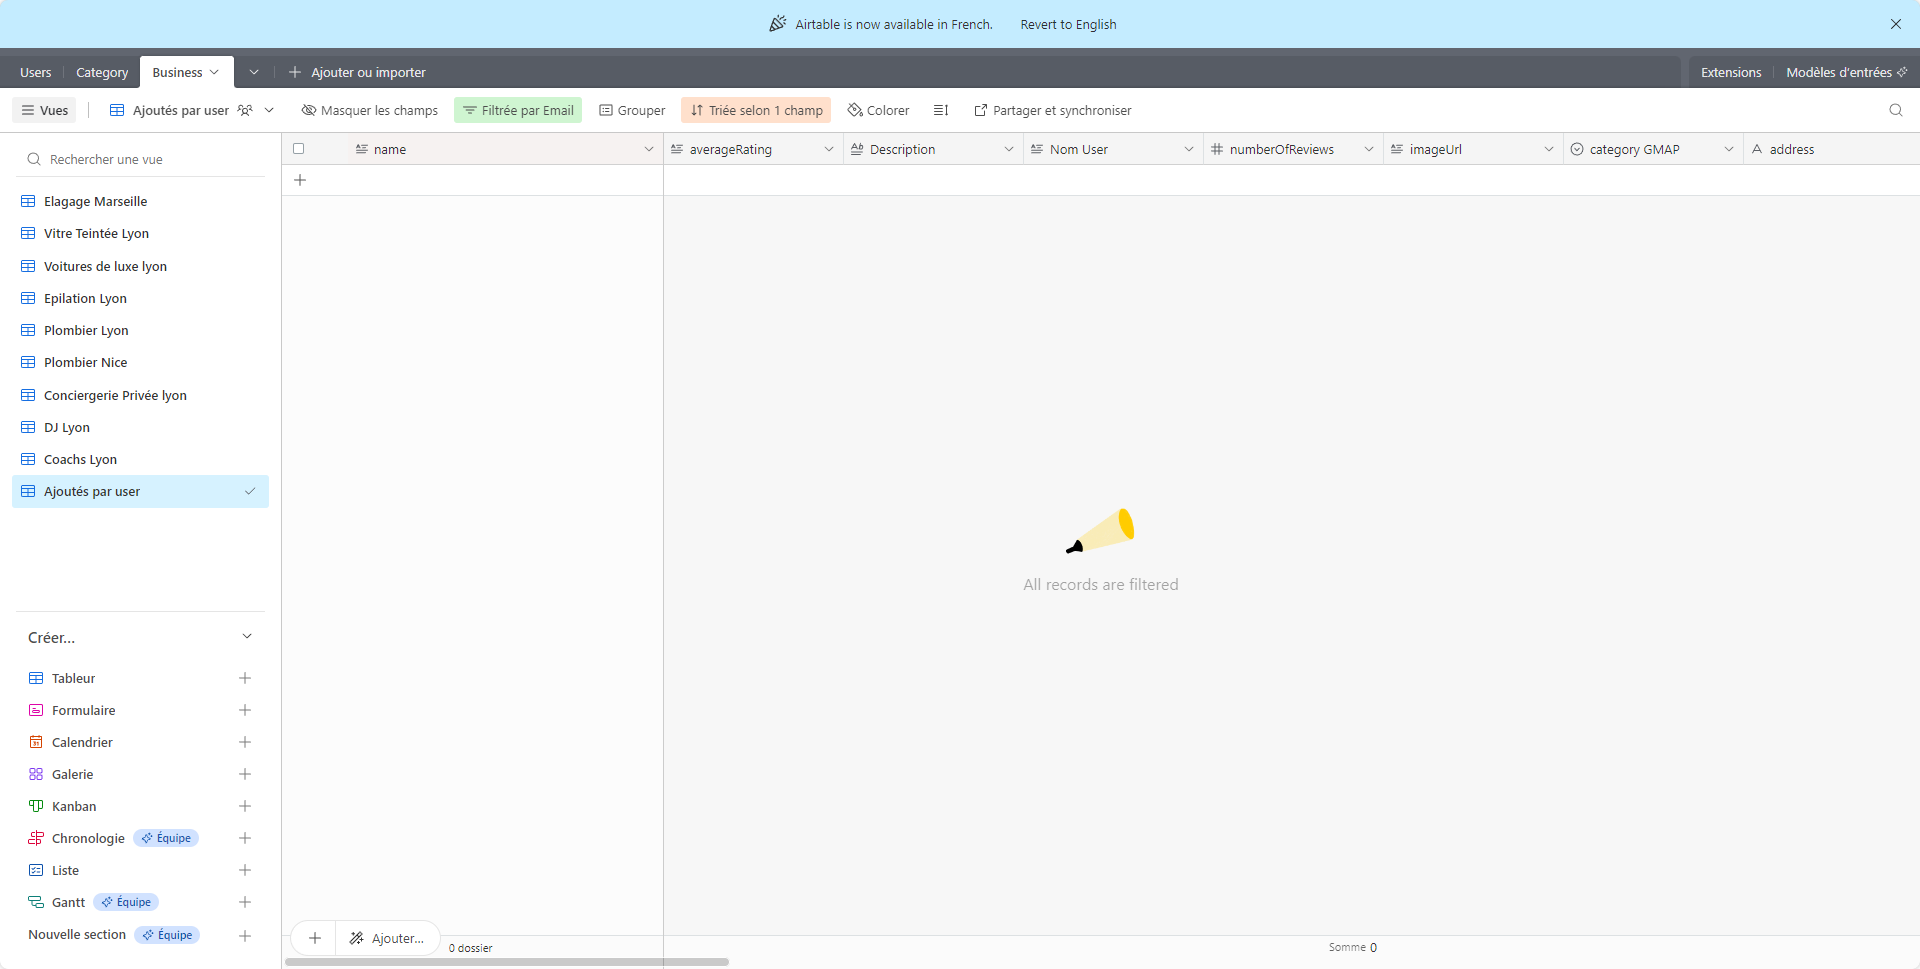
Task: Open Partager et synchroniser
Action: pyautogui.click(x=1053, y=110)
